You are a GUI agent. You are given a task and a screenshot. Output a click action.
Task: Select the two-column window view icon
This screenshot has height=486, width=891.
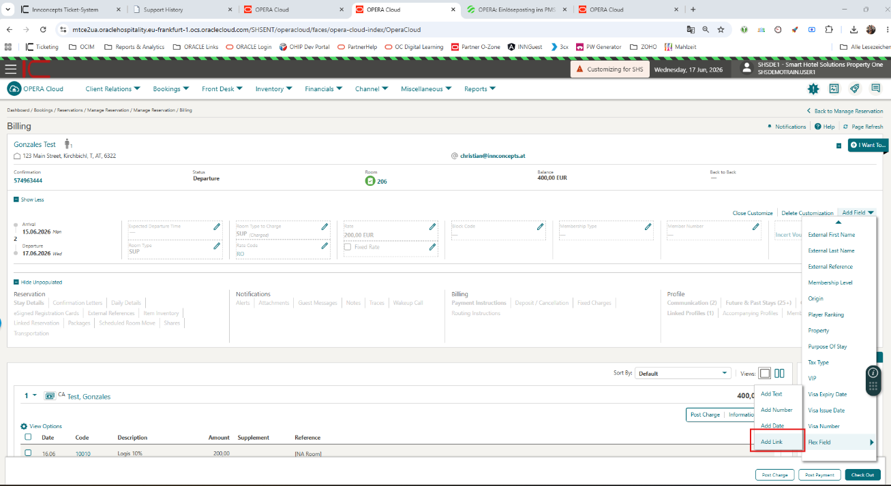780,373
